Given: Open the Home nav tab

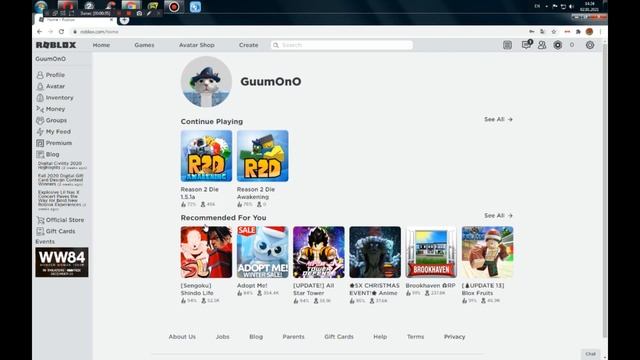Looking at the screenshot, I should click(101, 45).
